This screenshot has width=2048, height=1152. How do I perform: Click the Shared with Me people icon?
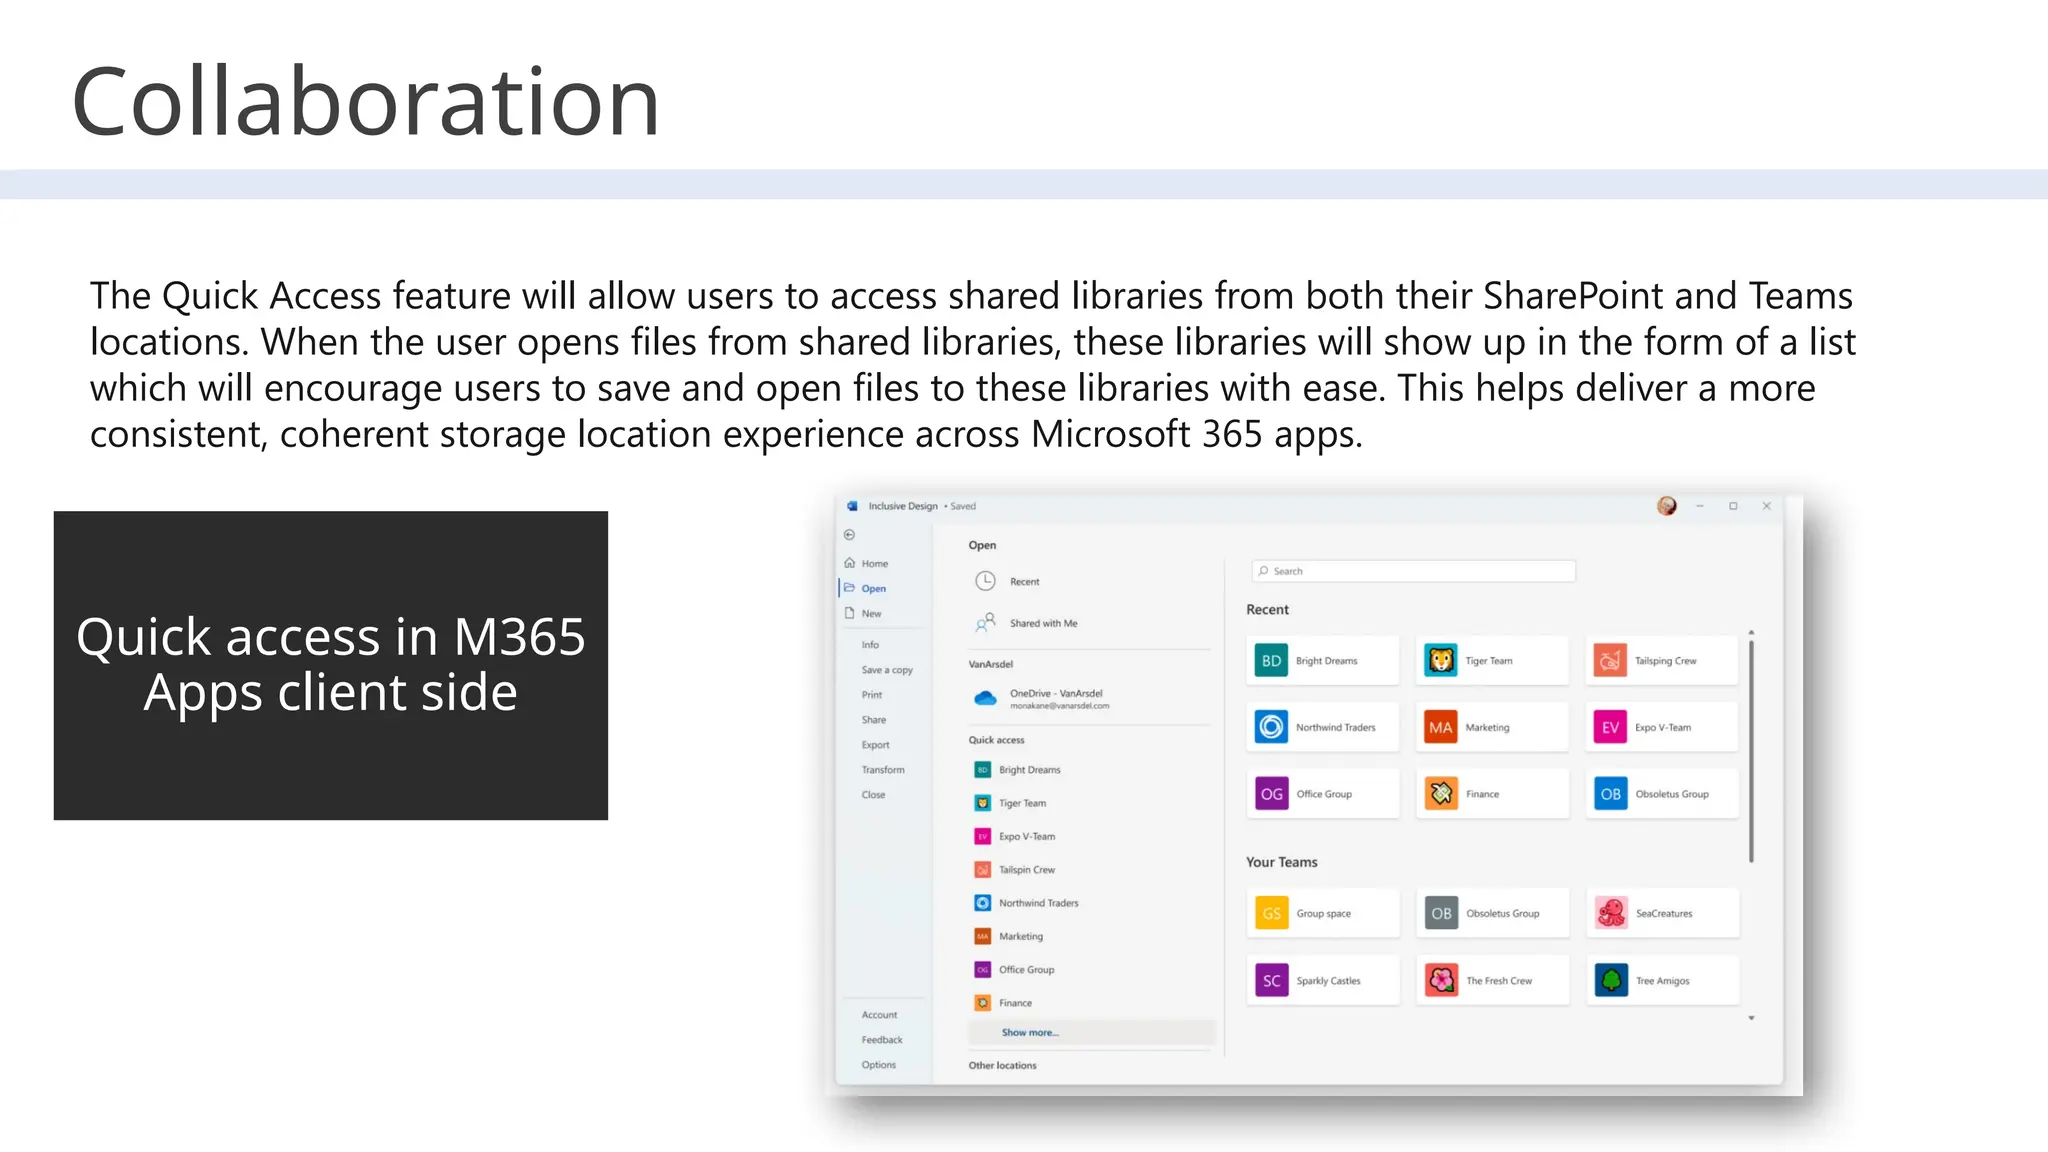985,623
